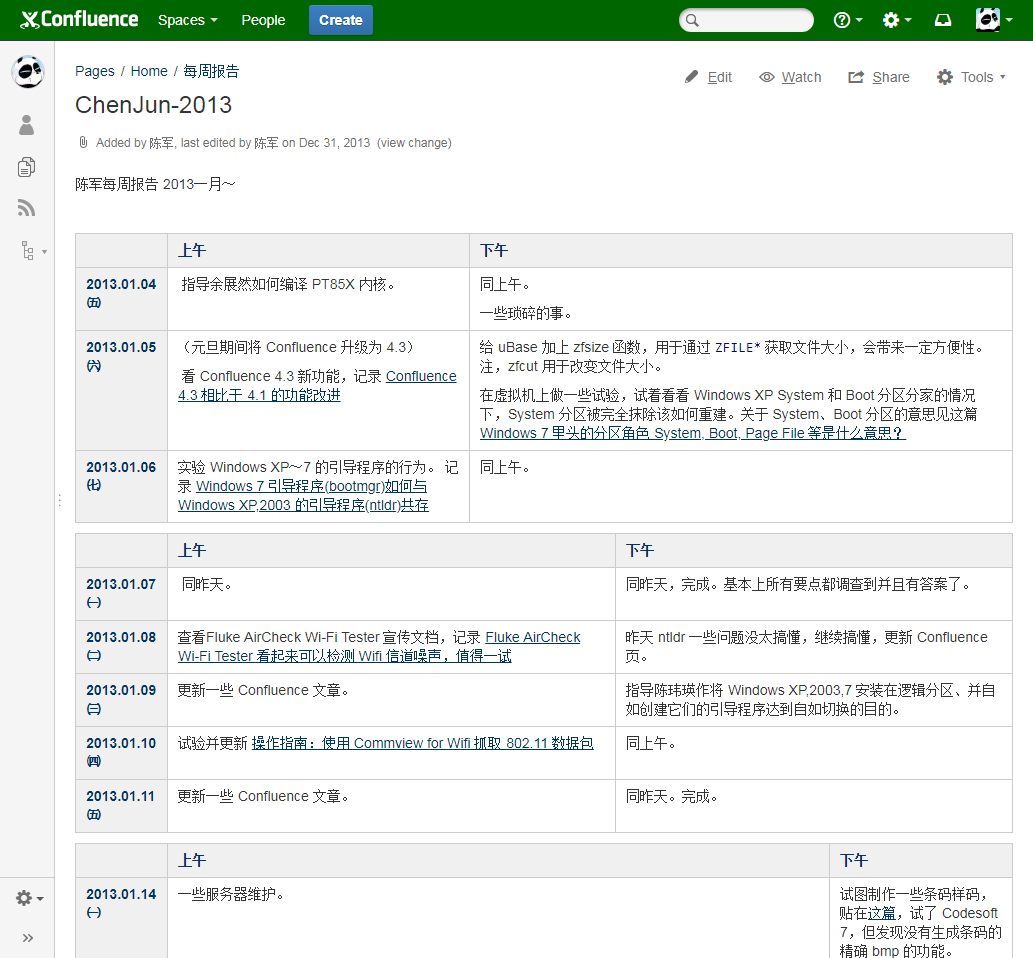1033x958 pixels.
Task: Open the Spaces menu
Action: click(187, 20)
